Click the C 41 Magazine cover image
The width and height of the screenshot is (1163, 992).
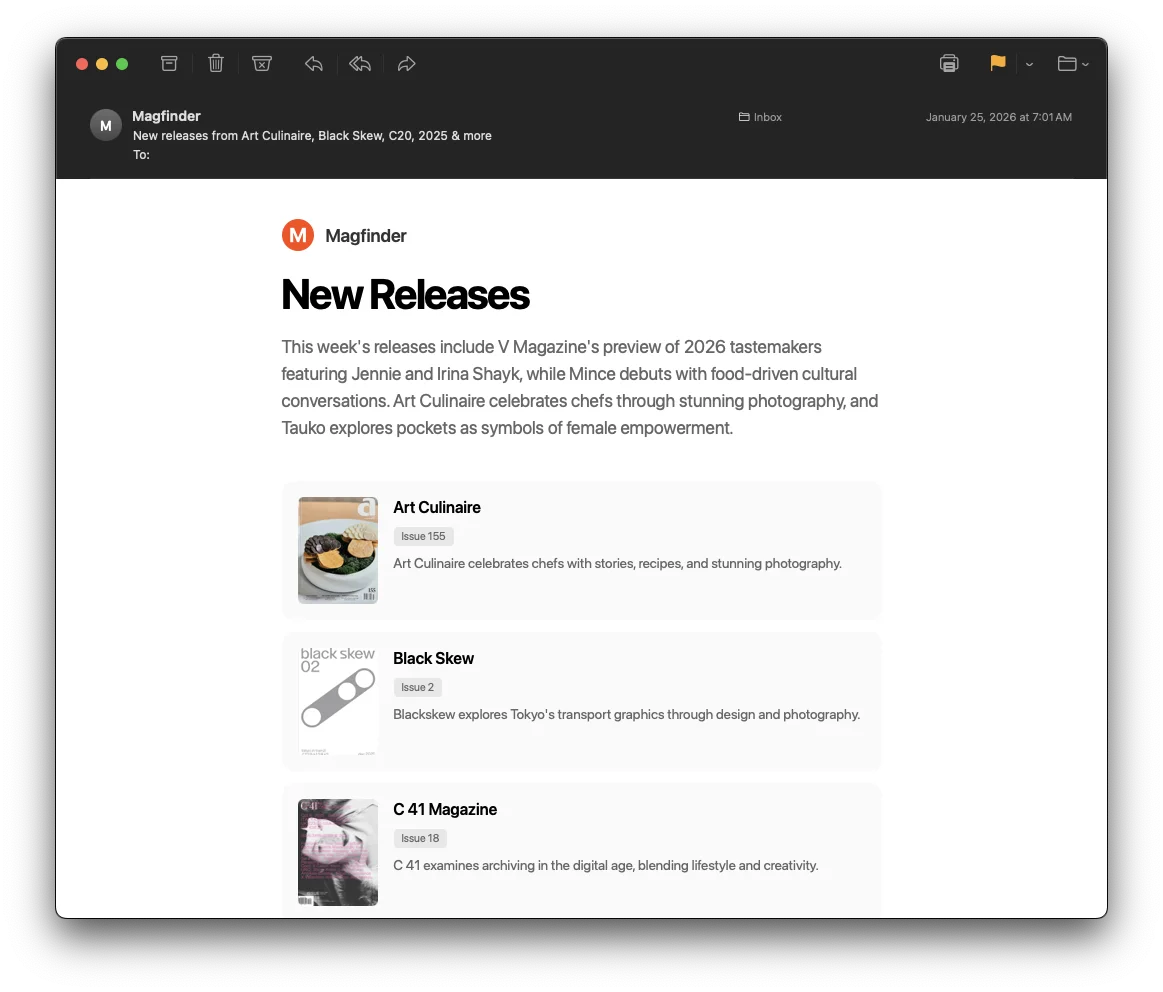click(337, 852)
